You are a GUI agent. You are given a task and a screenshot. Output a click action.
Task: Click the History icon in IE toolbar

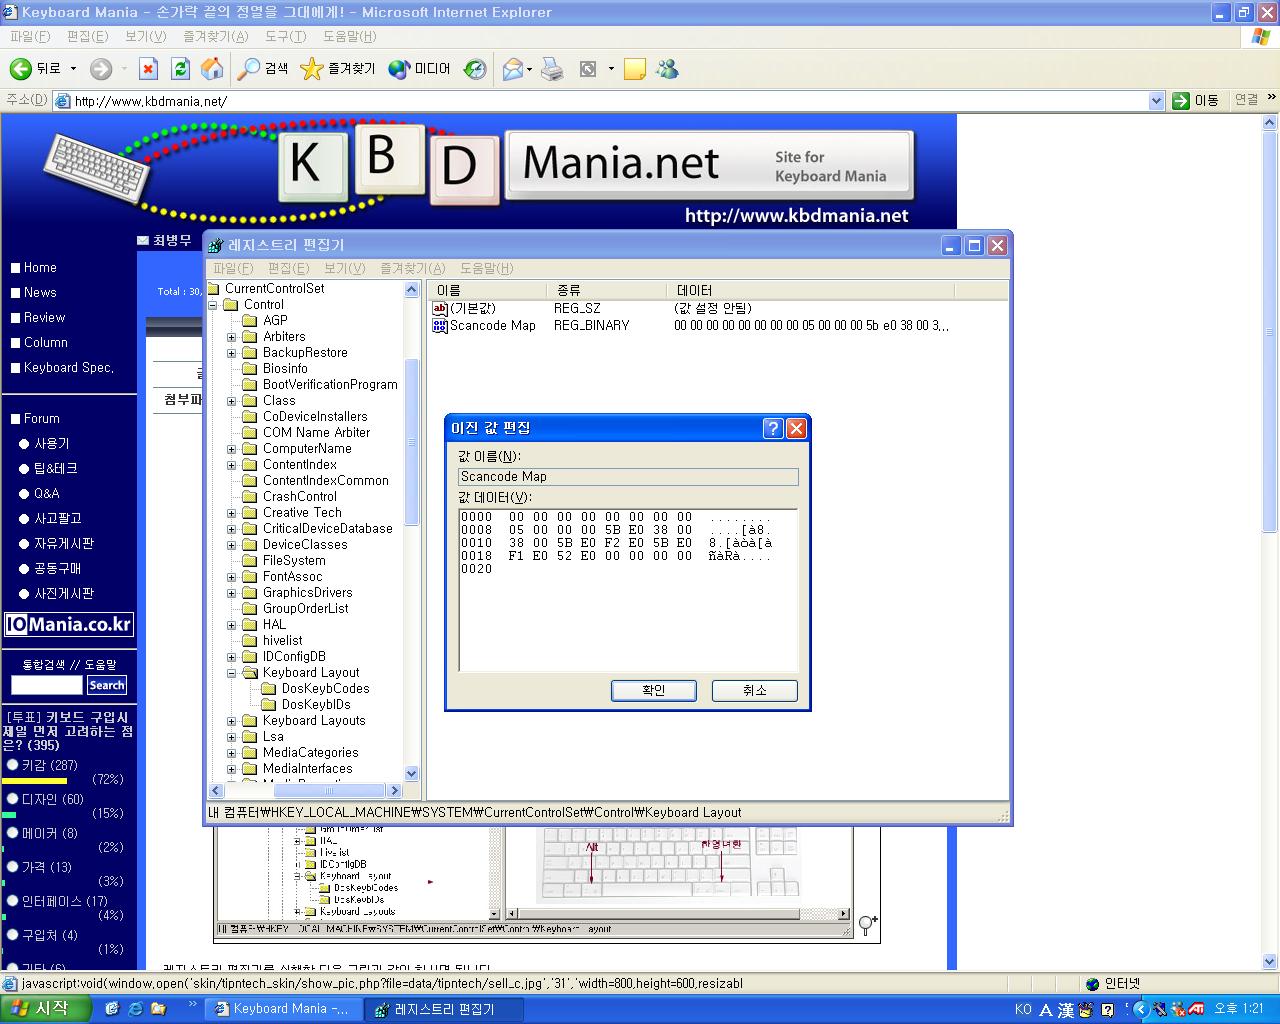pyautogui.click(x=475, y=69)
